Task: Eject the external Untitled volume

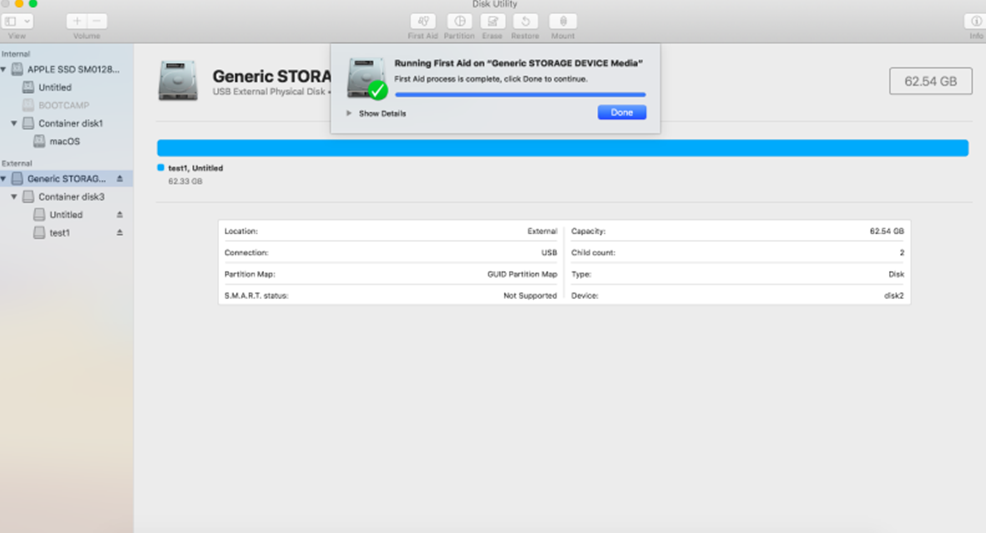Action: (x=119, y=214)
